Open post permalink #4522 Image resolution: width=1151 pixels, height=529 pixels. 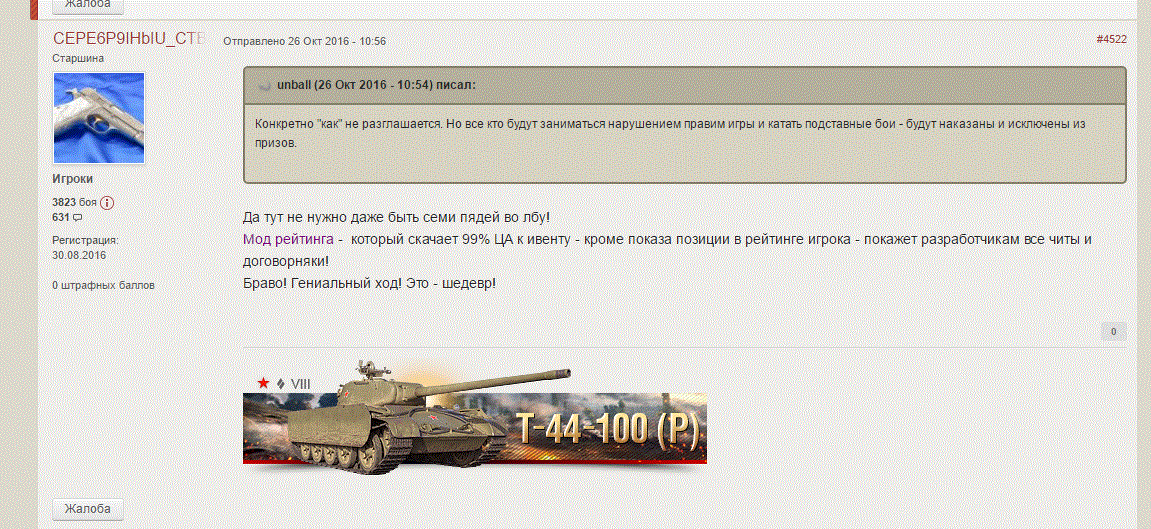pos(1111,40)
